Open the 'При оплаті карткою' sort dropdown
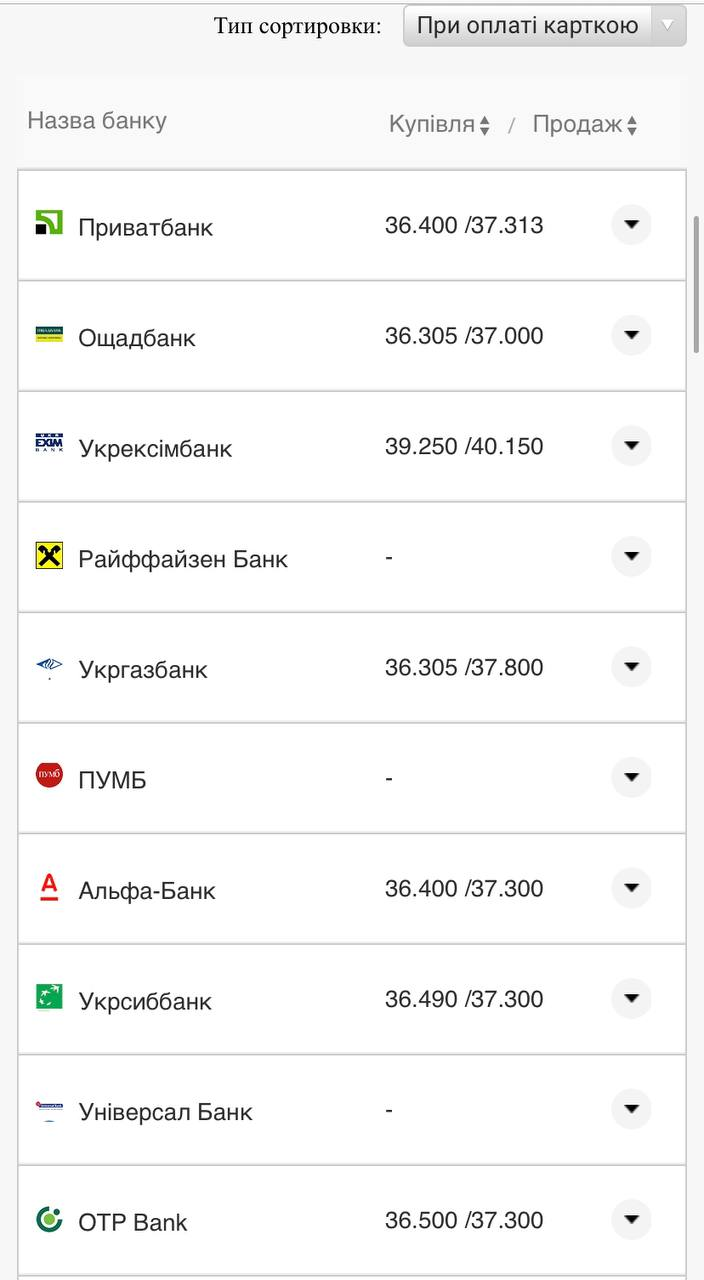This screenshot has width=704, height=1280. 544,26
